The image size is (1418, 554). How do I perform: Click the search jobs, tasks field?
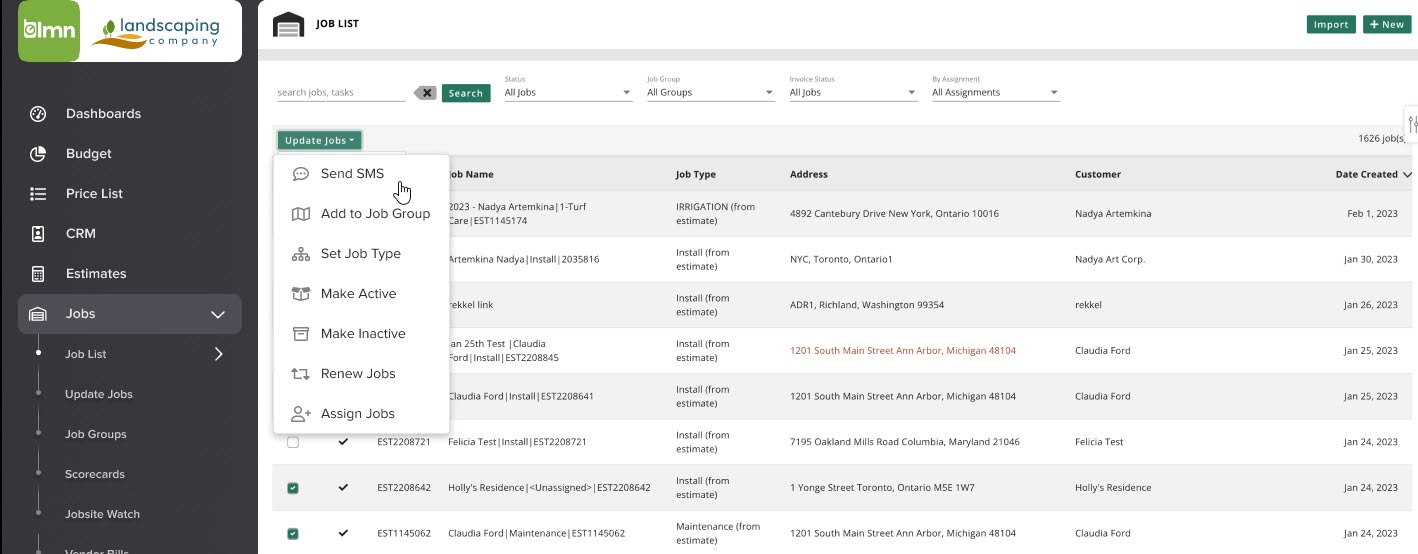(x=341, y=93)
